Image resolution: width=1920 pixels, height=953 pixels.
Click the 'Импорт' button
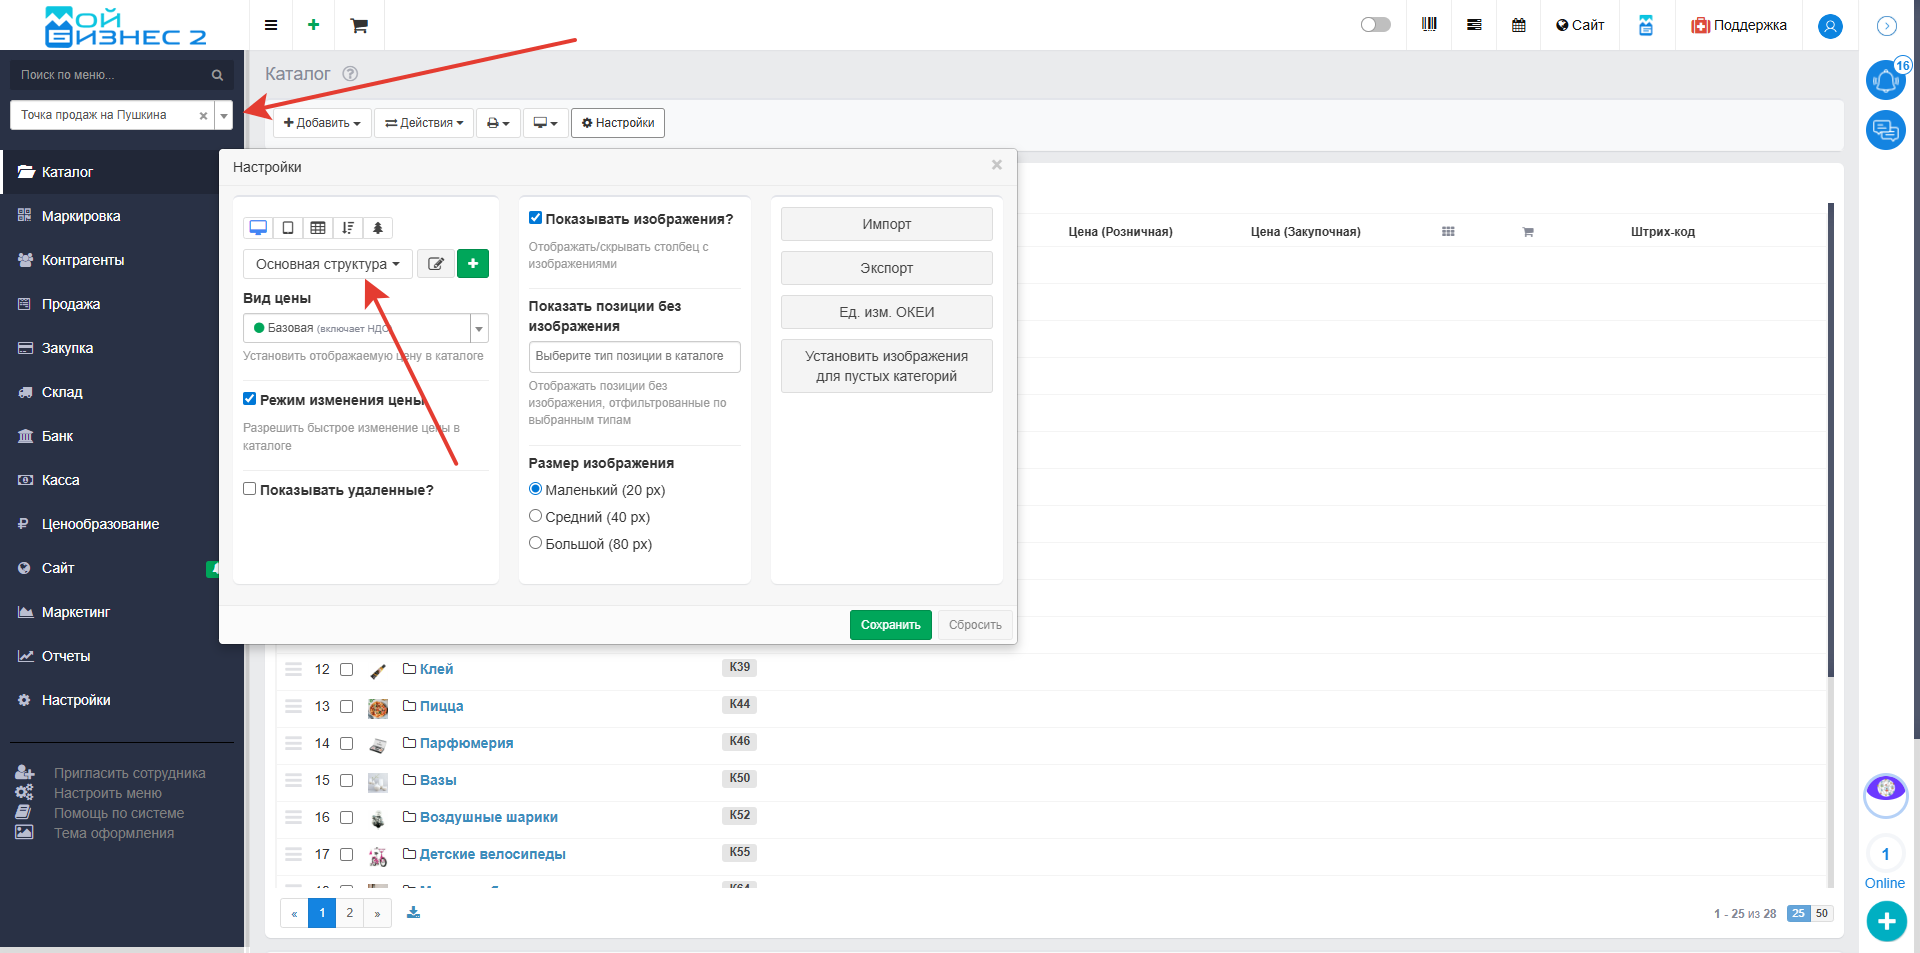(x=886, y=224)
